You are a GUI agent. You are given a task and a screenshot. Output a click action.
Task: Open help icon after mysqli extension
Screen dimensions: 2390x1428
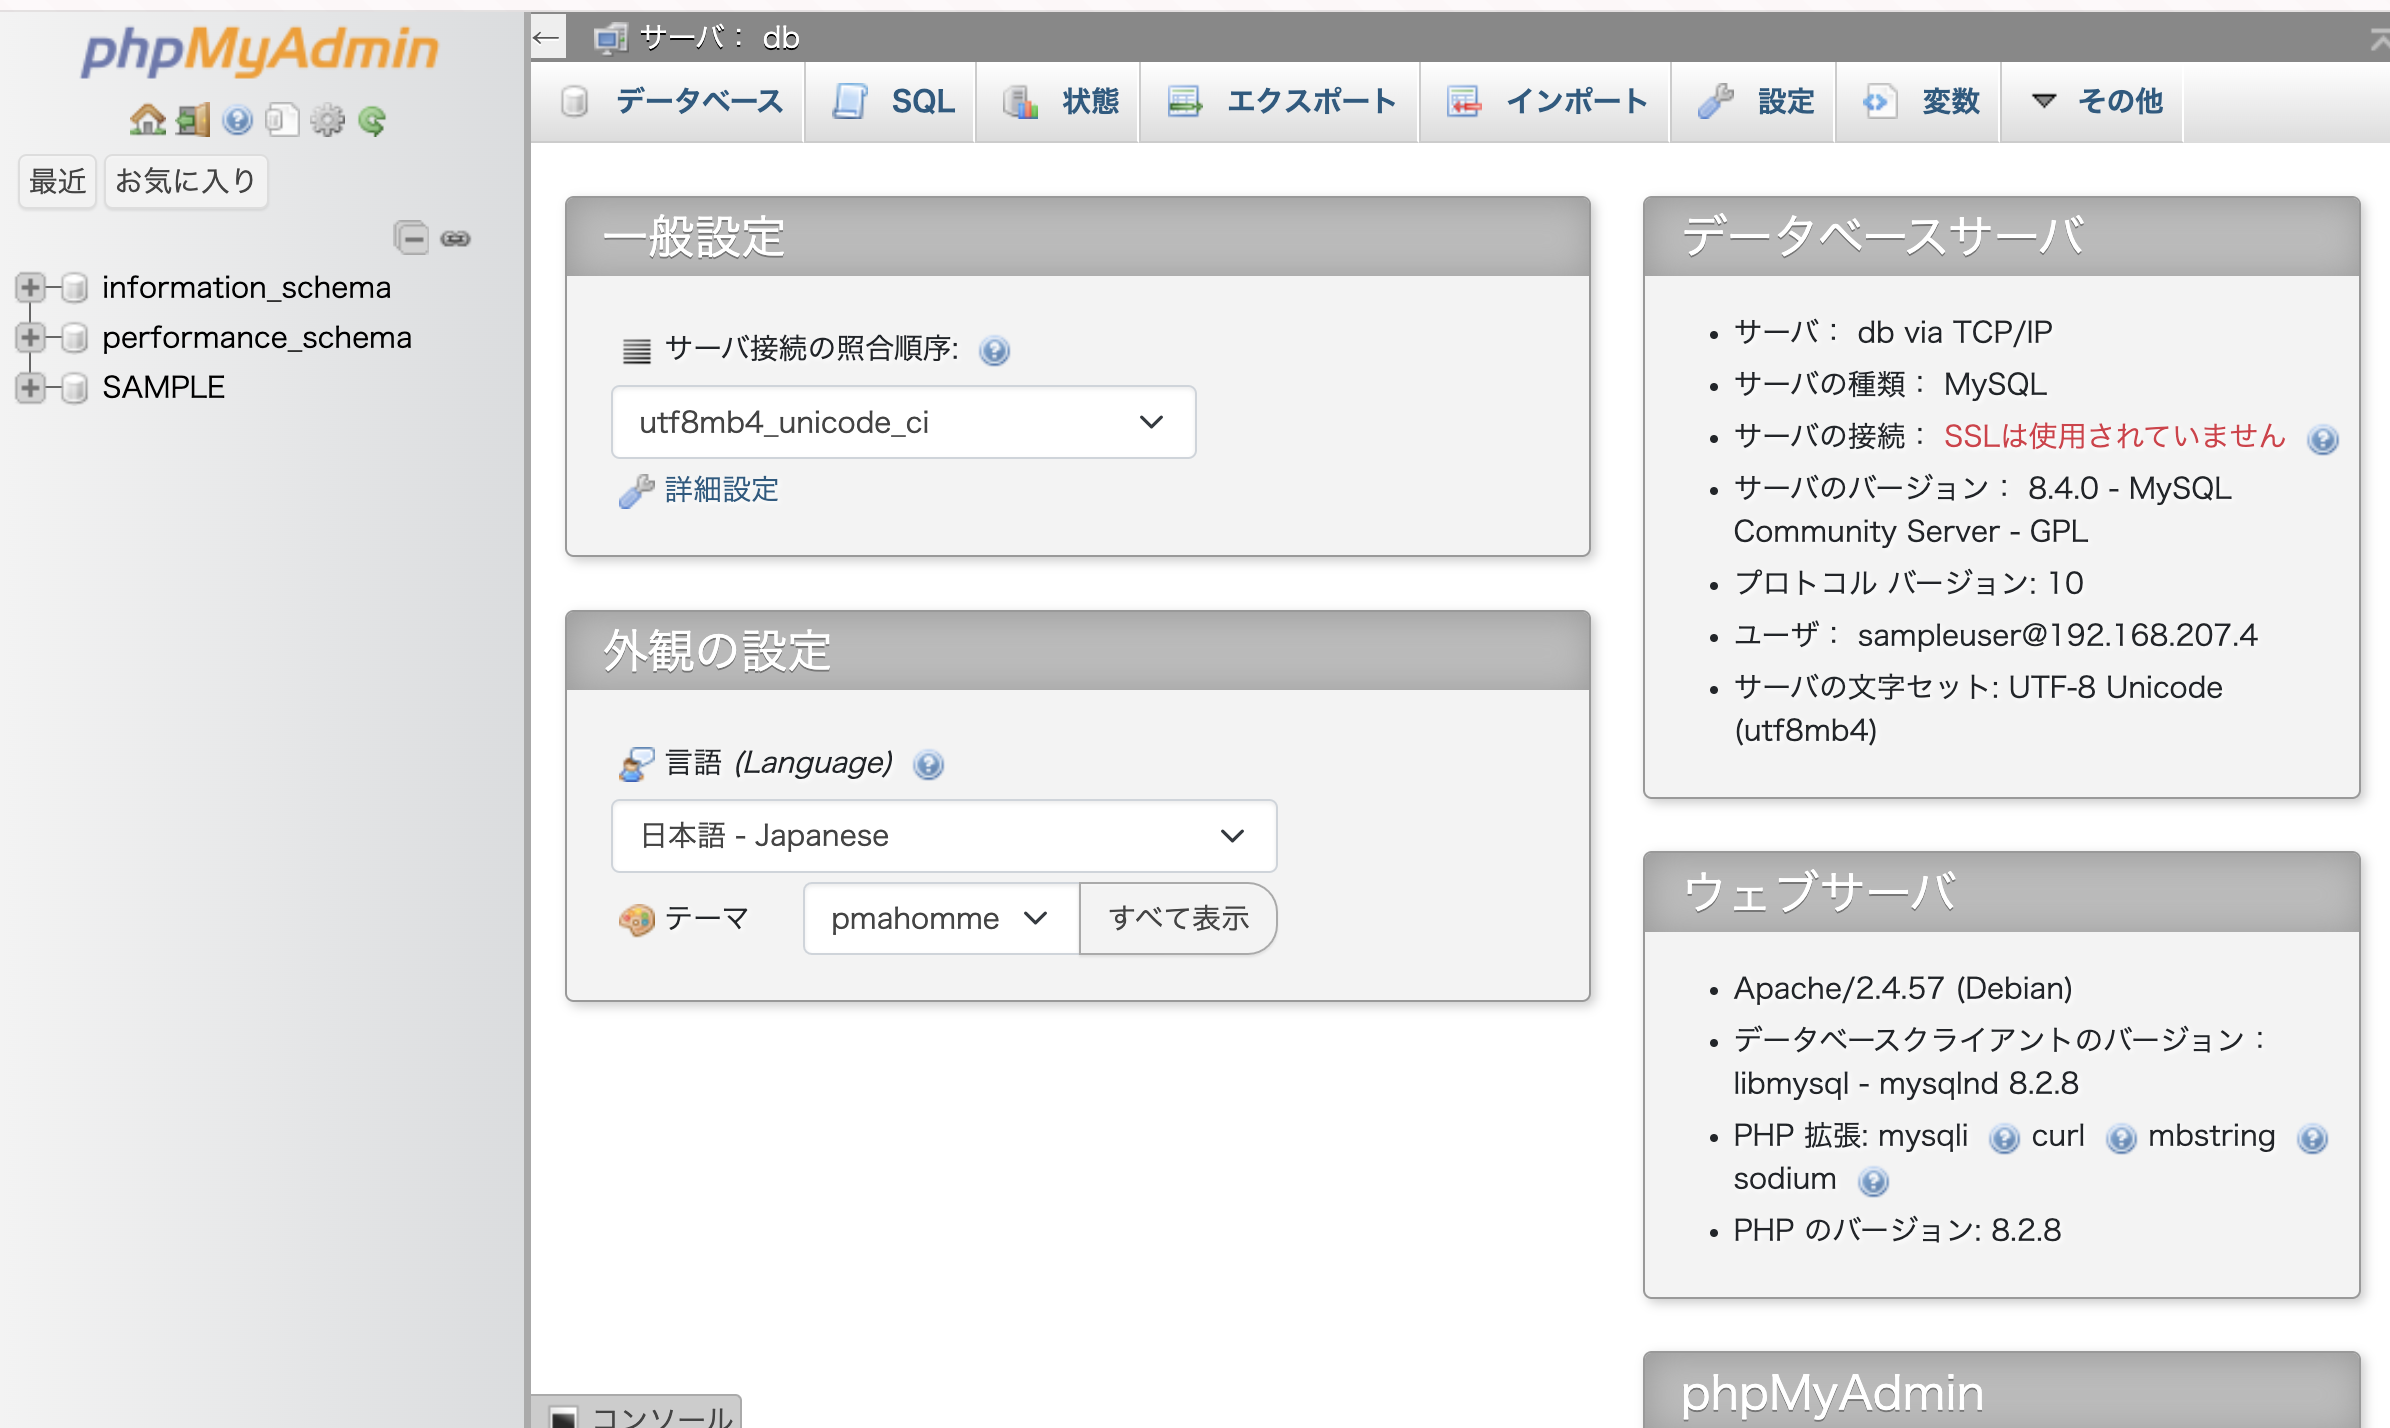click(x=2003, y=1138)
